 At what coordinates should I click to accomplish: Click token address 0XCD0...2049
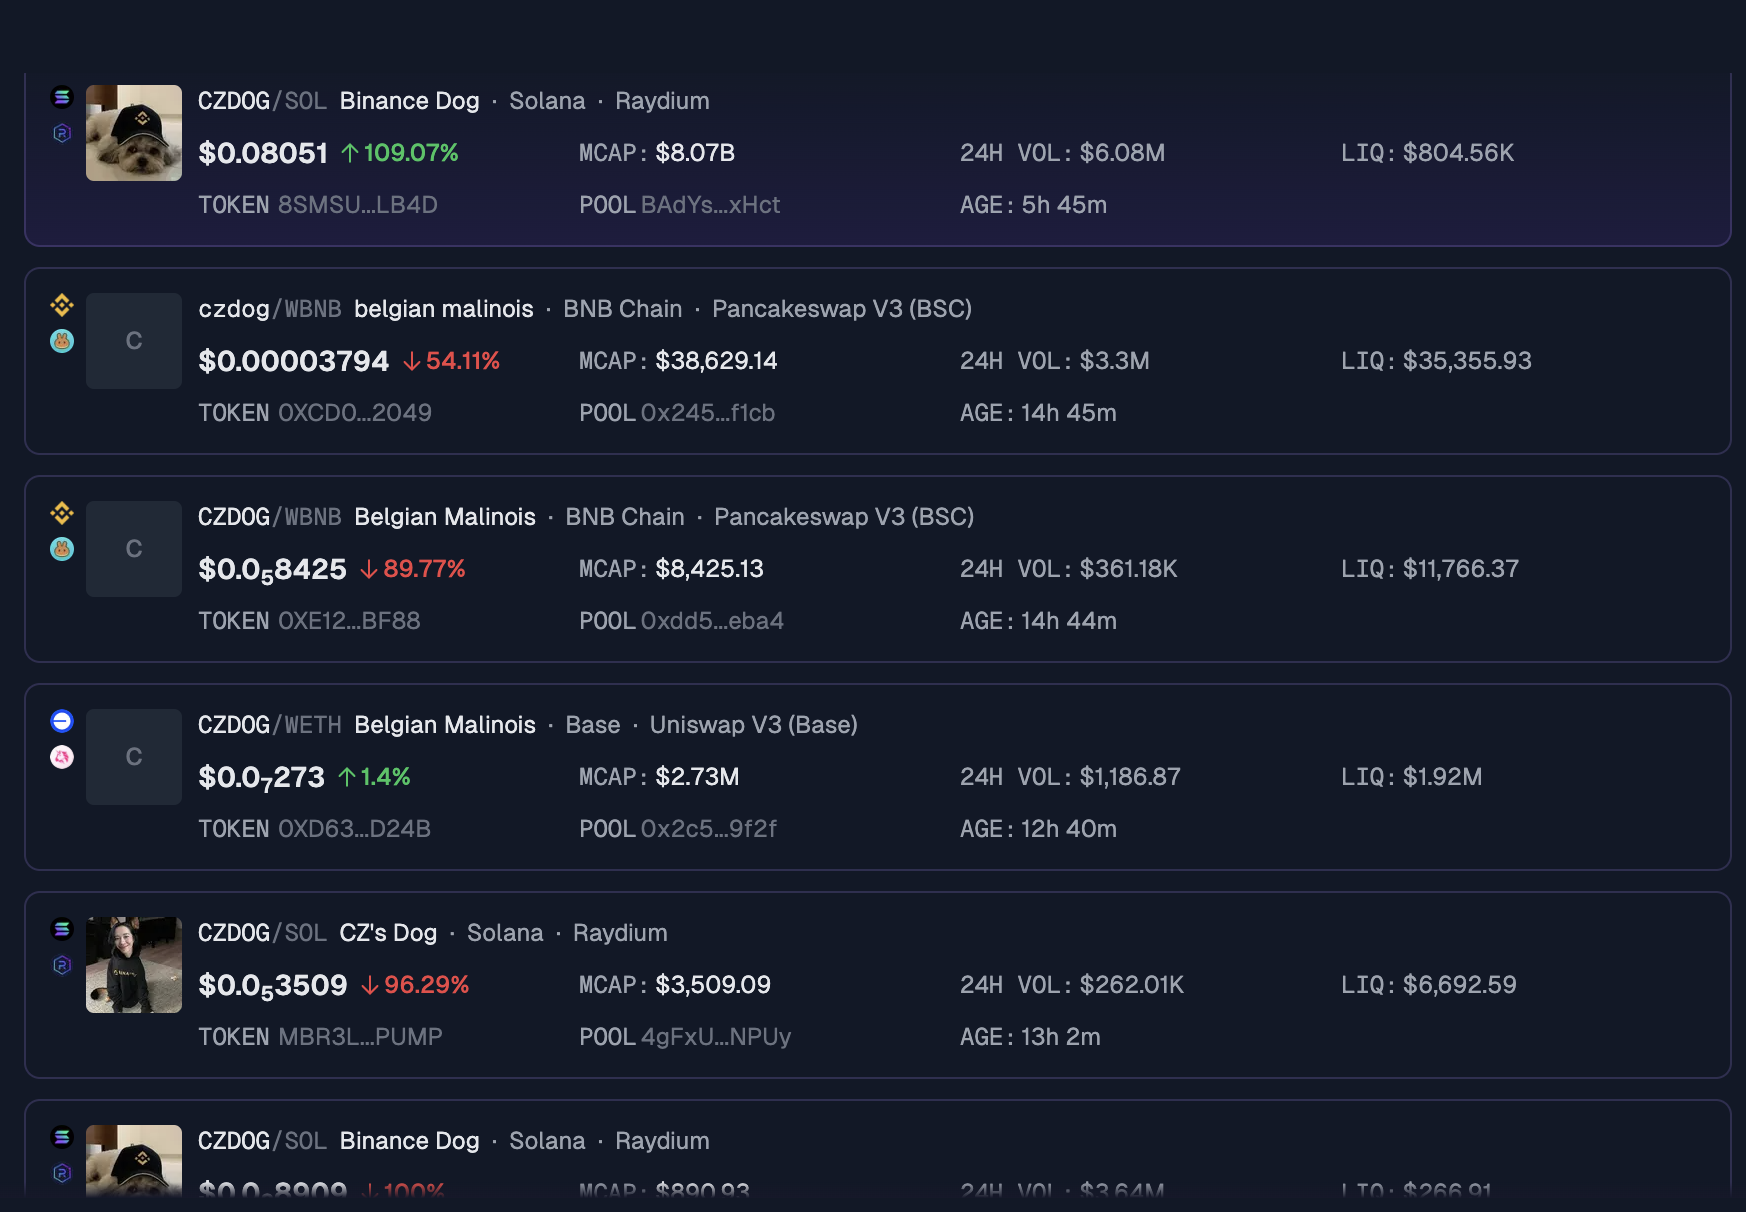355,413
